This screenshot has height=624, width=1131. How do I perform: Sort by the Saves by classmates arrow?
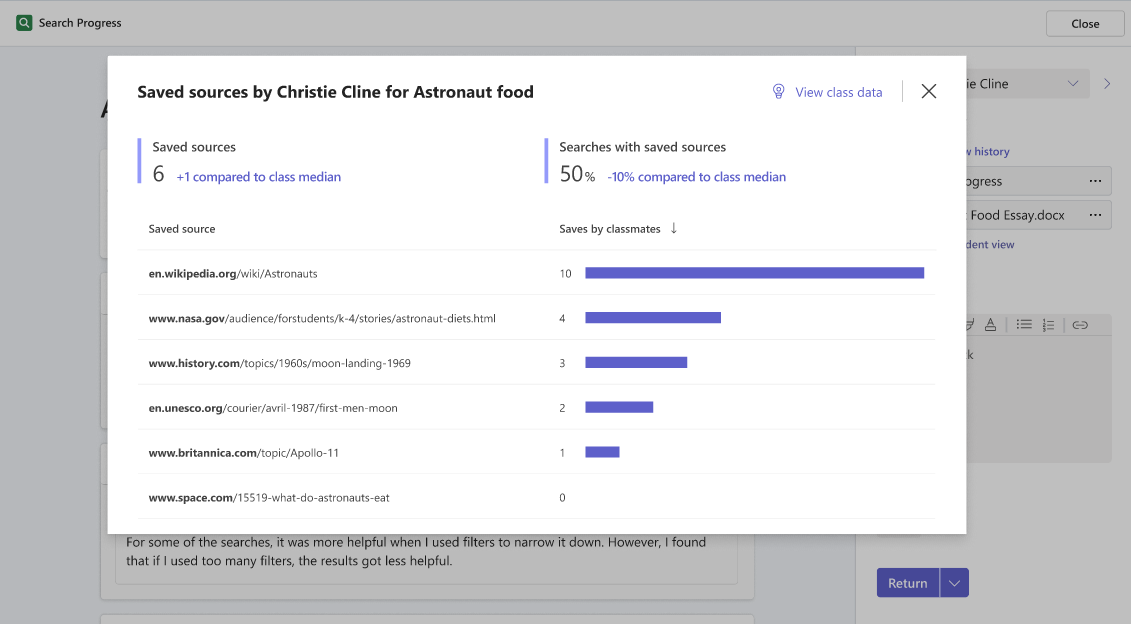(674, 229)
